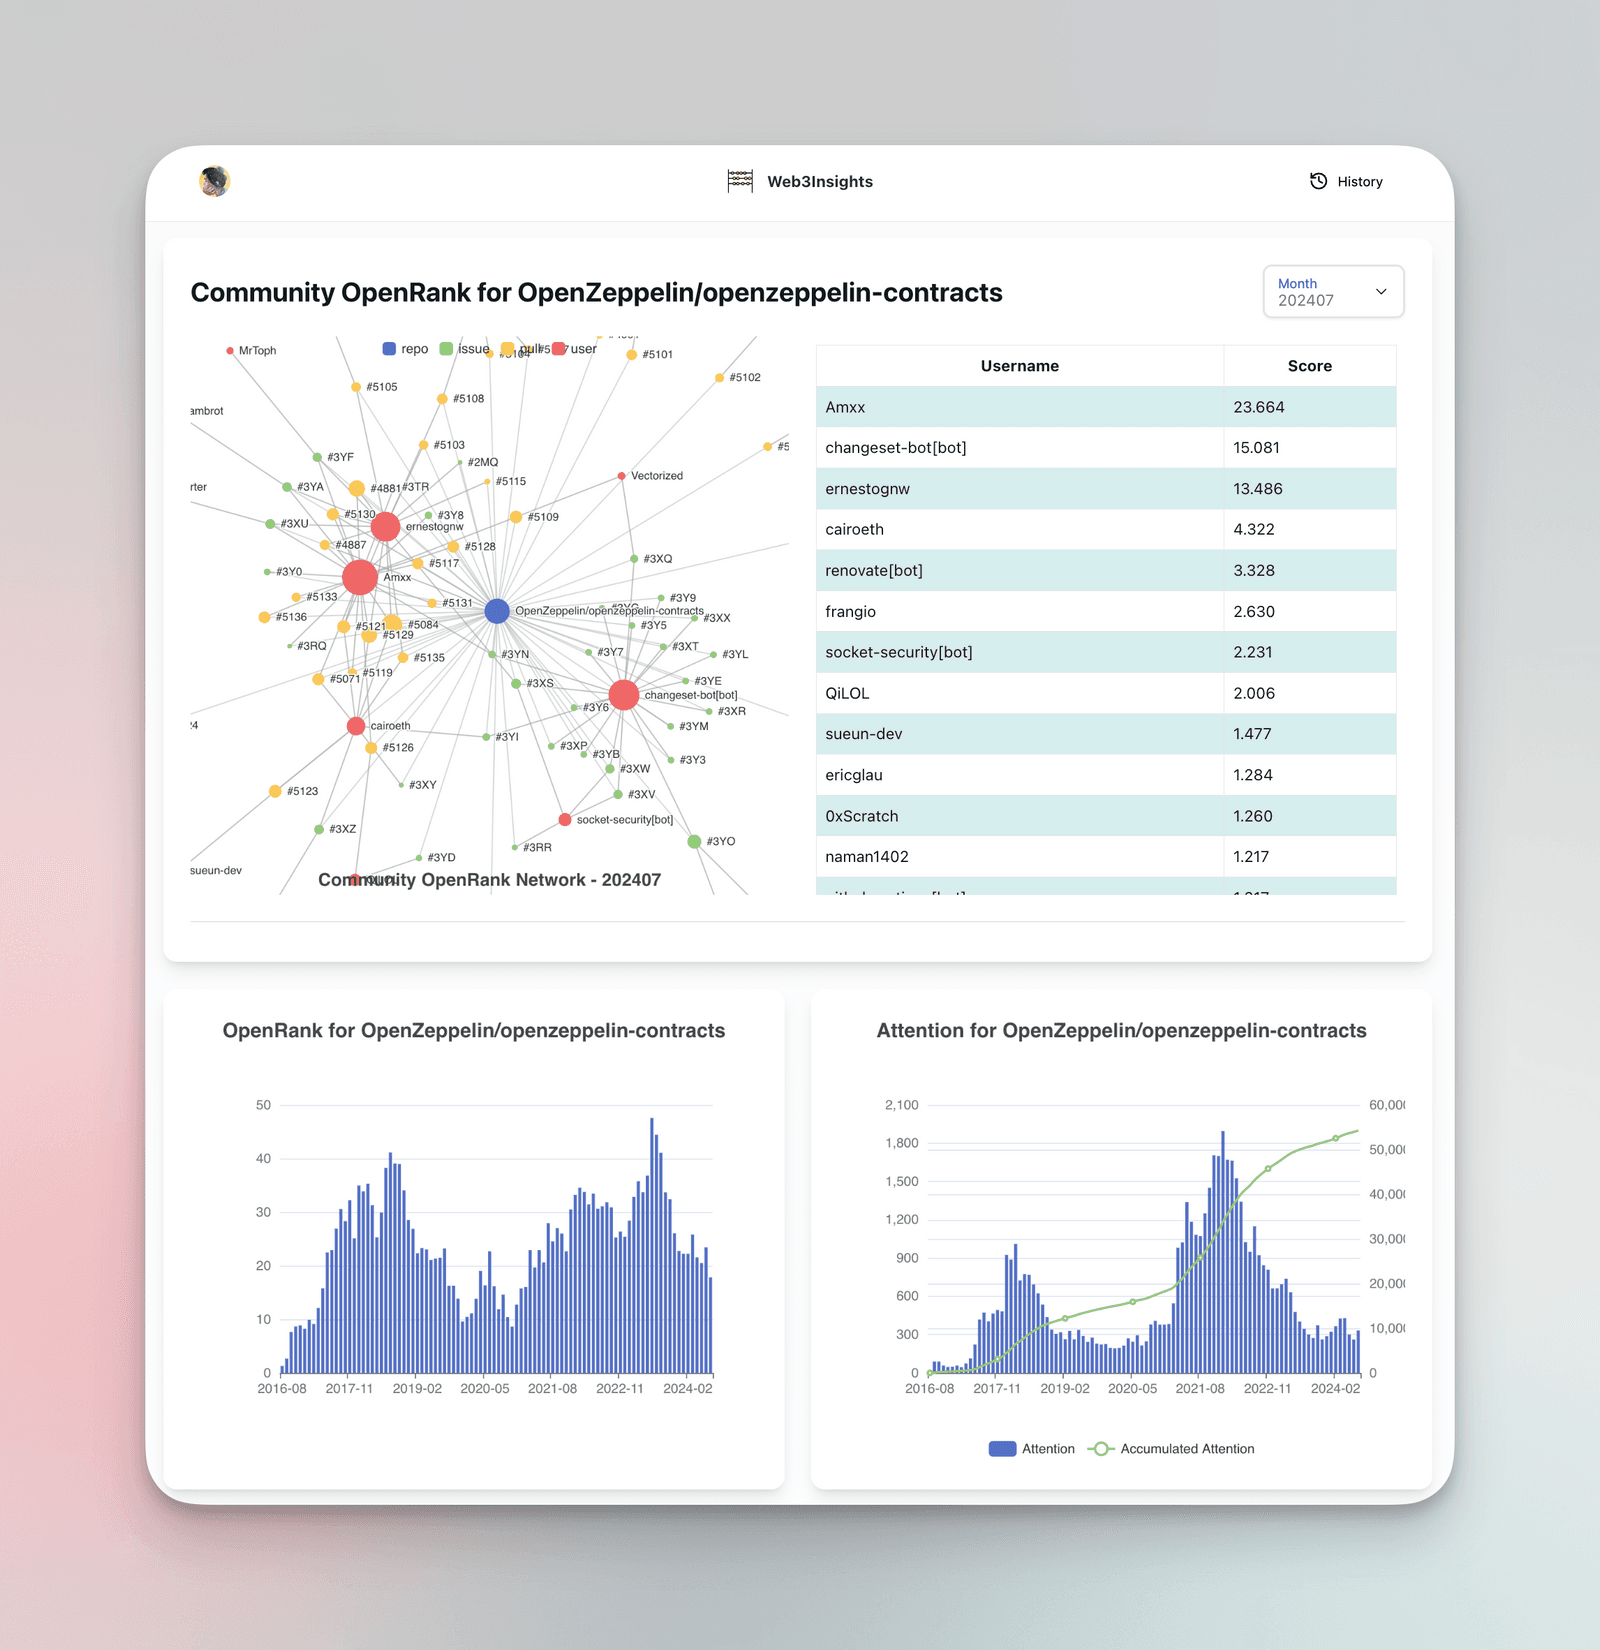Click the socket-security[bot] node

click(x=565, y=819)
